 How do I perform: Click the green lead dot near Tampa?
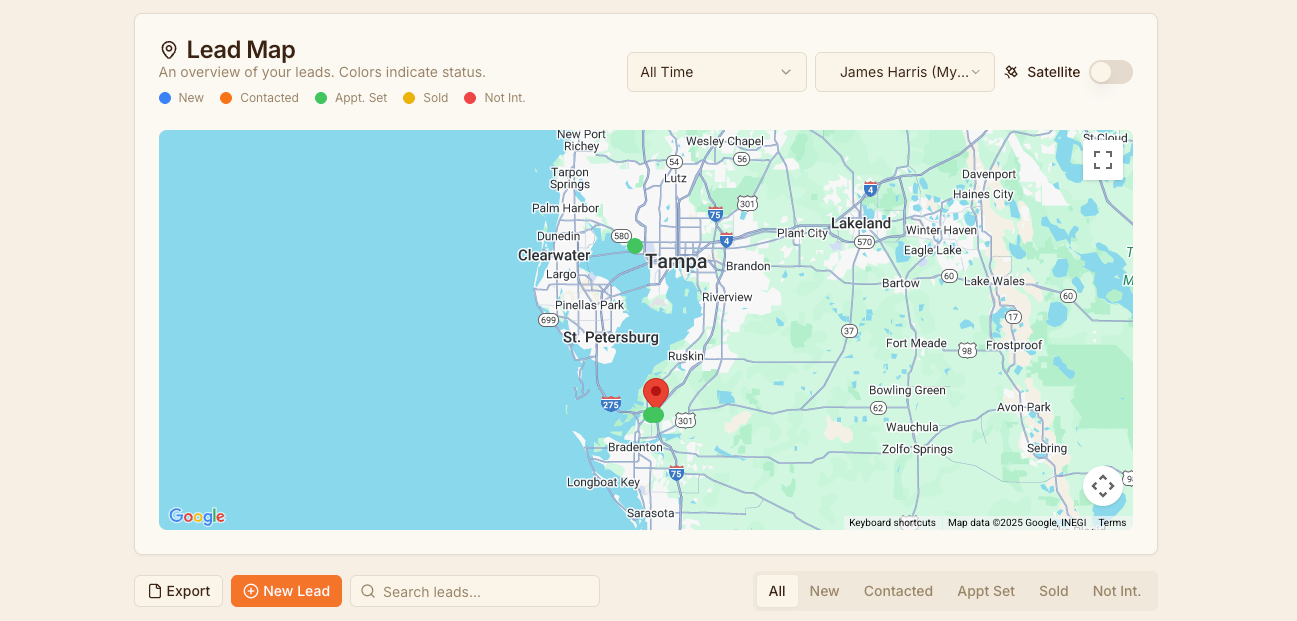tap(635, 246)
